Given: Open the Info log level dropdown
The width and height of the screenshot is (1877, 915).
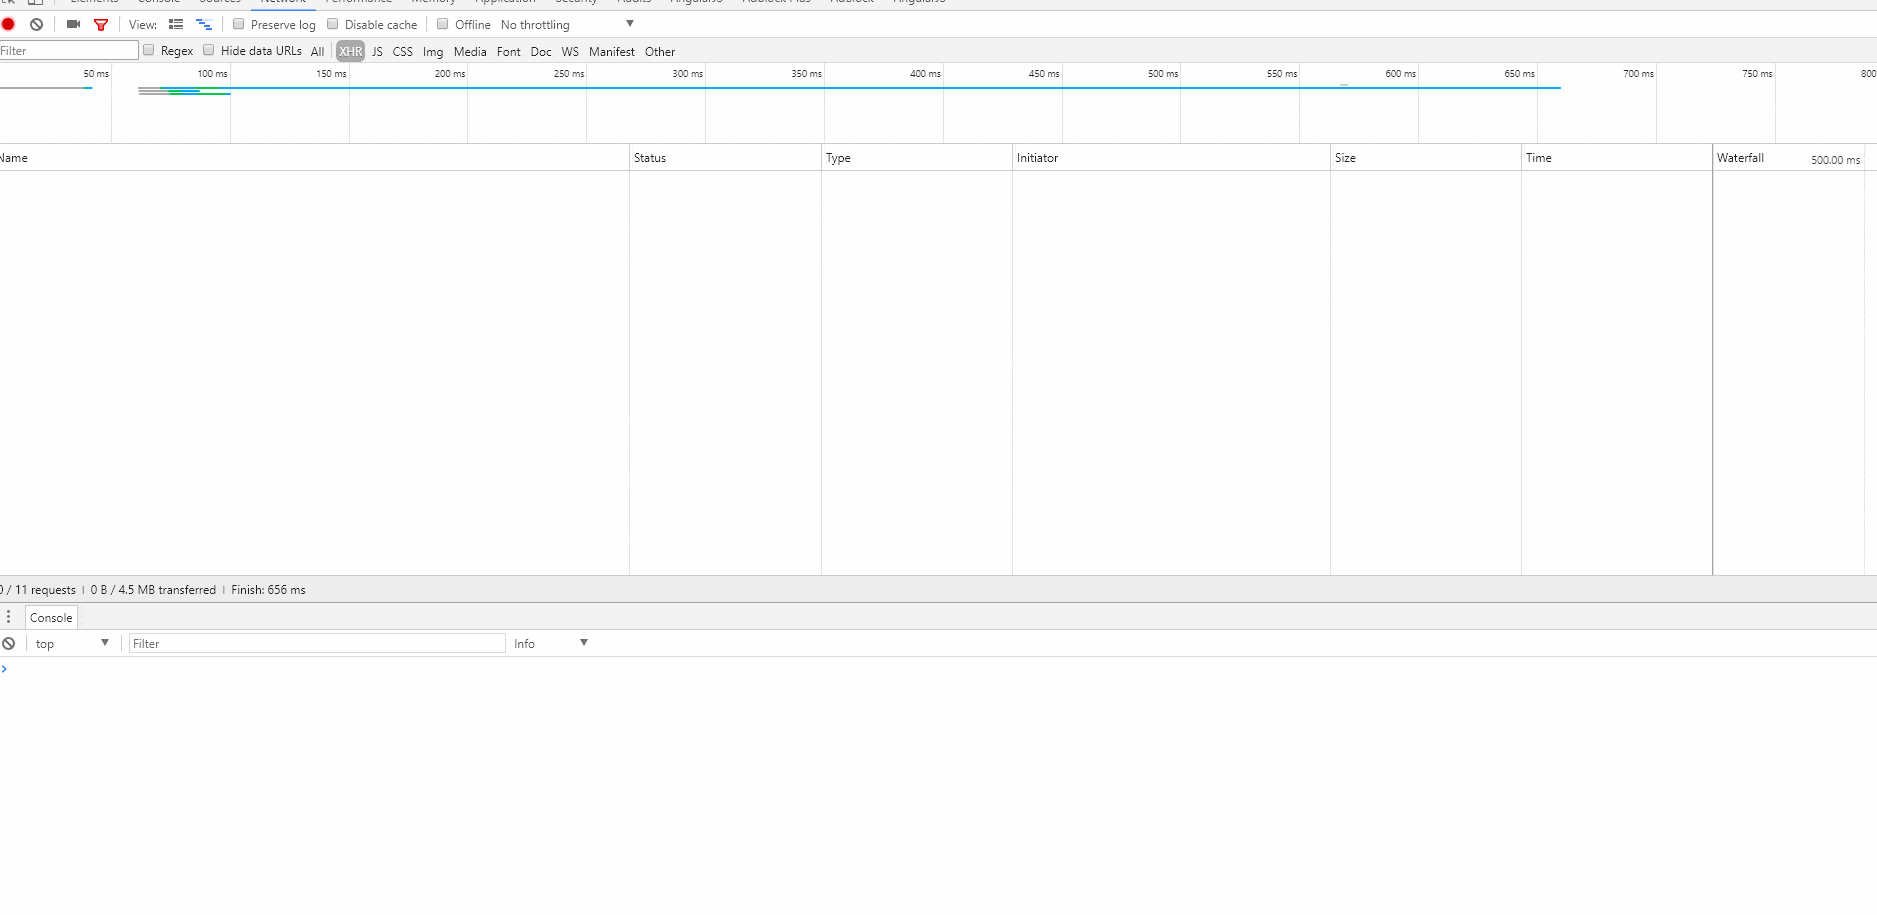Looking at the screenshot, I should coord(551,643).
